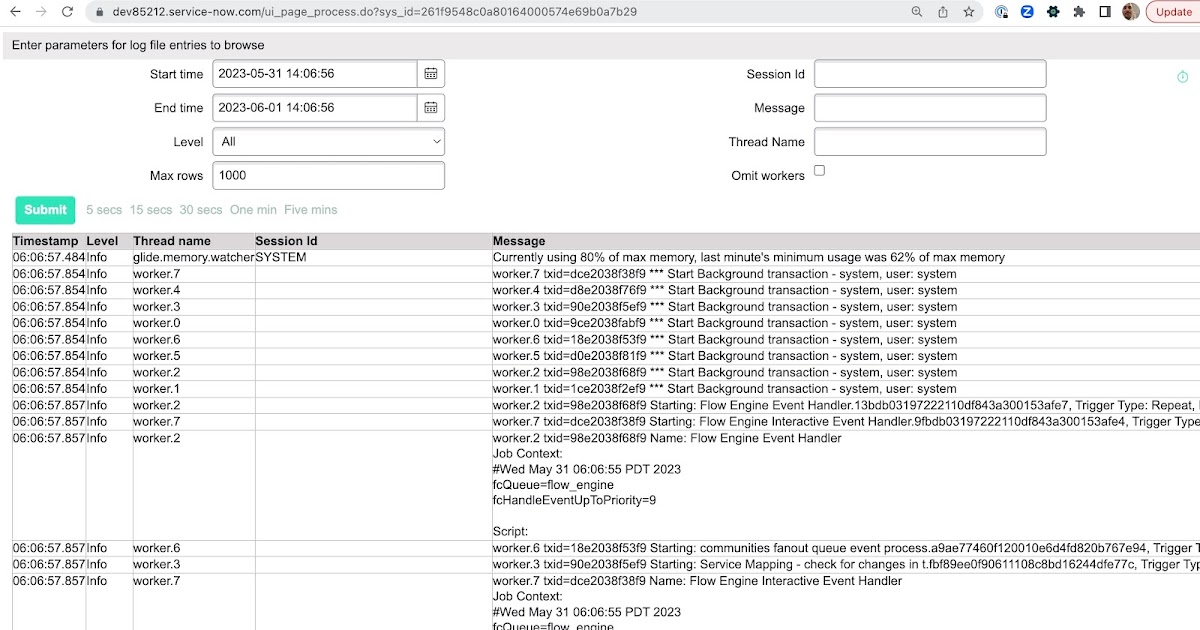Viewport: 1200px width, 630px height.
Task: Click the blue Zoom extension icon
Action: (1028, 11)
